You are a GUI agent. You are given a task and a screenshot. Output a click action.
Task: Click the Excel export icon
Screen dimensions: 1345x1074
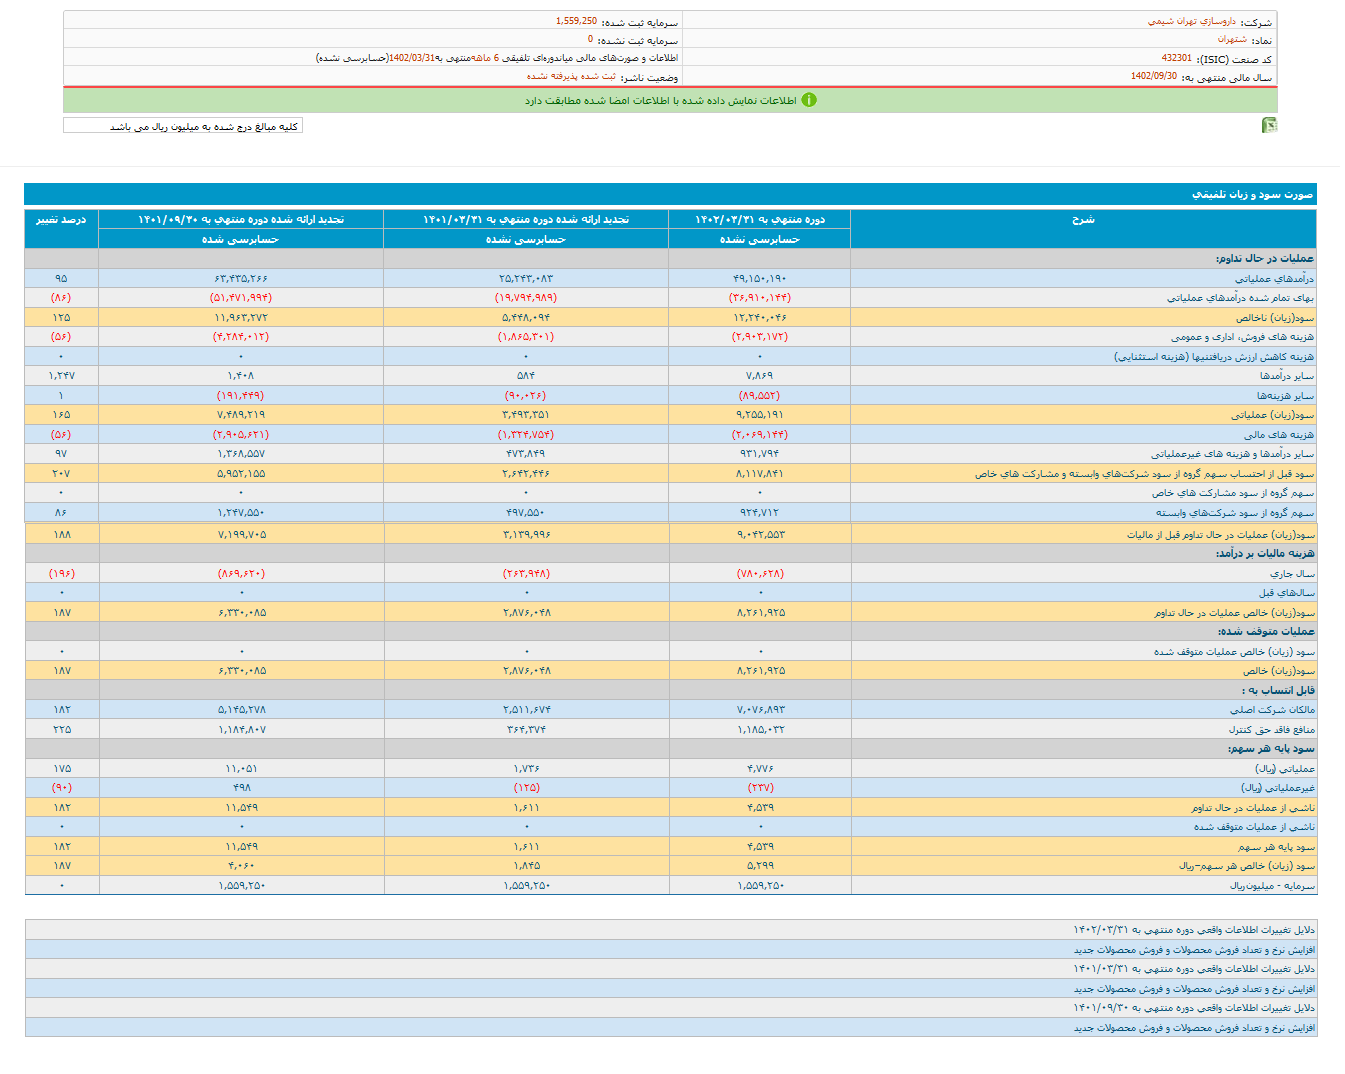pos(1269,125)
